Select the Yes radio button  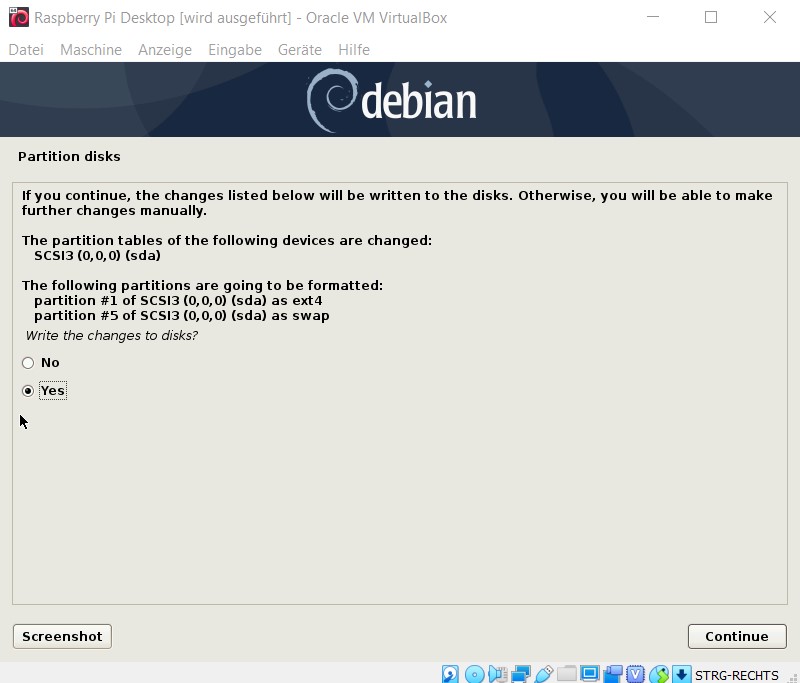[x=28, y=391]
